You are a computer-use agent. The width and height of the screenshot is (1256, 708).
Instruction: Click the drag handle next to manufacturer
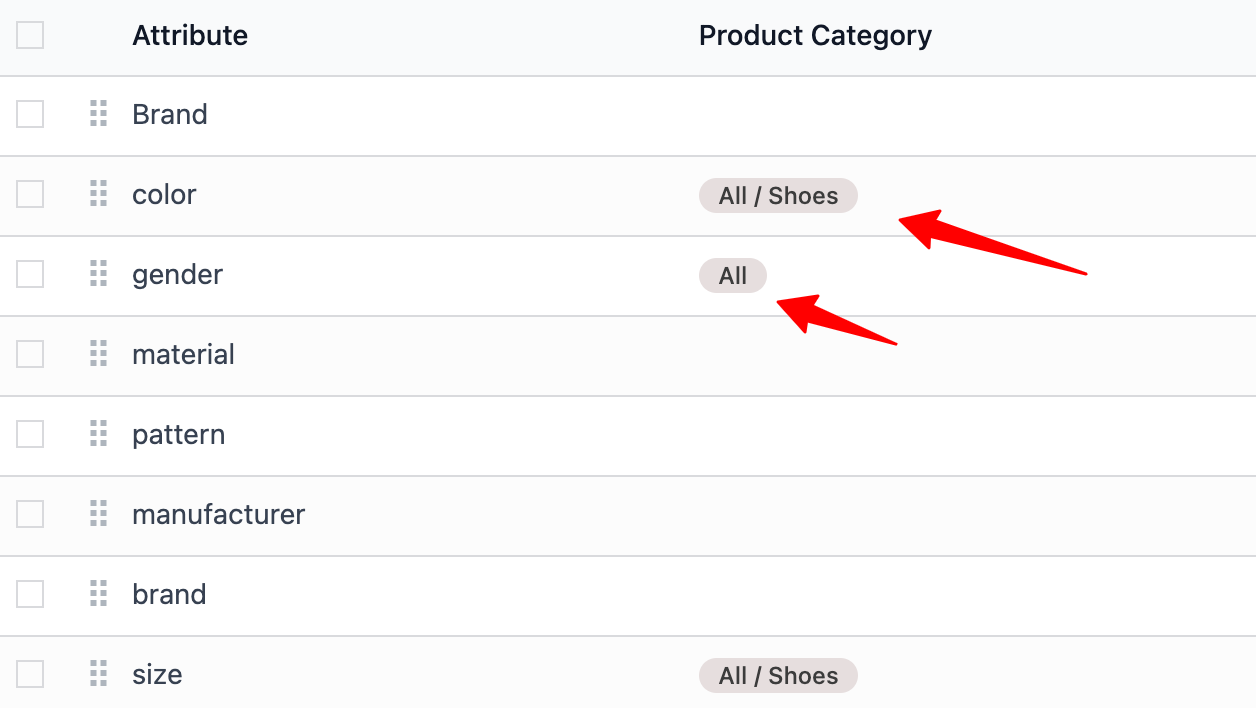[x=98, y=514]
